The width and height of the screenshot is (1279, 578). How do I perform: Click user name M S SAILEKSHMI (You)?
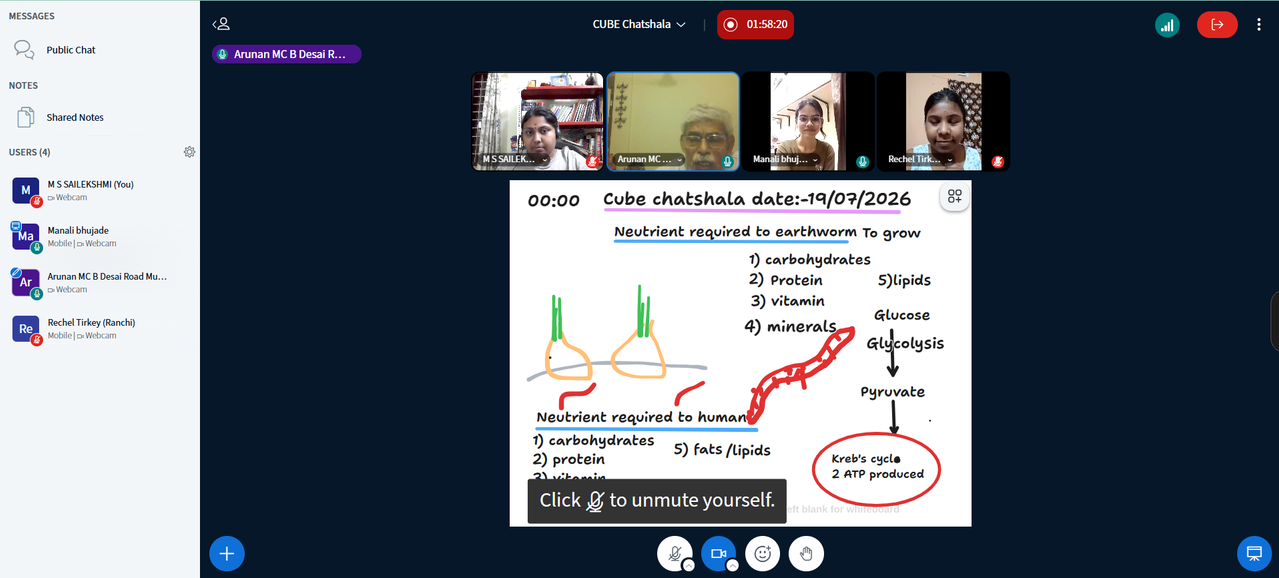click(x=90, y=184)
